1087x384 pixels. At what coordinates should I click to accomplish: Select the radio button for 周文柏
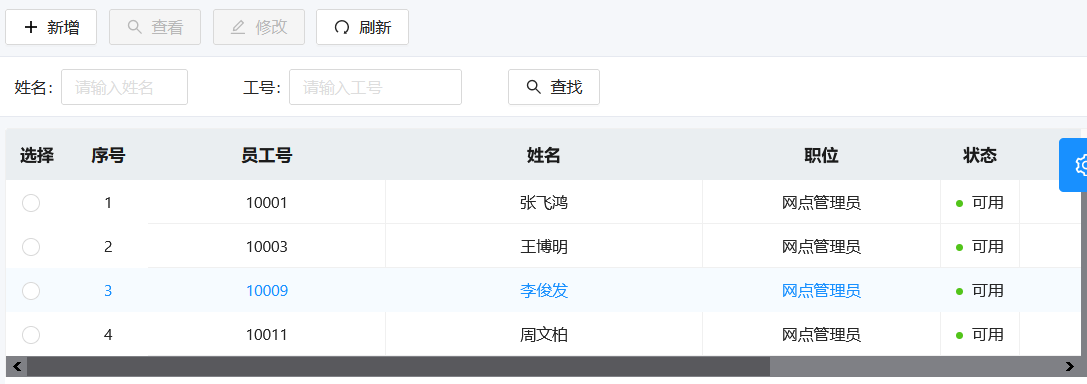pyautogui.click(x=31, y=335)
